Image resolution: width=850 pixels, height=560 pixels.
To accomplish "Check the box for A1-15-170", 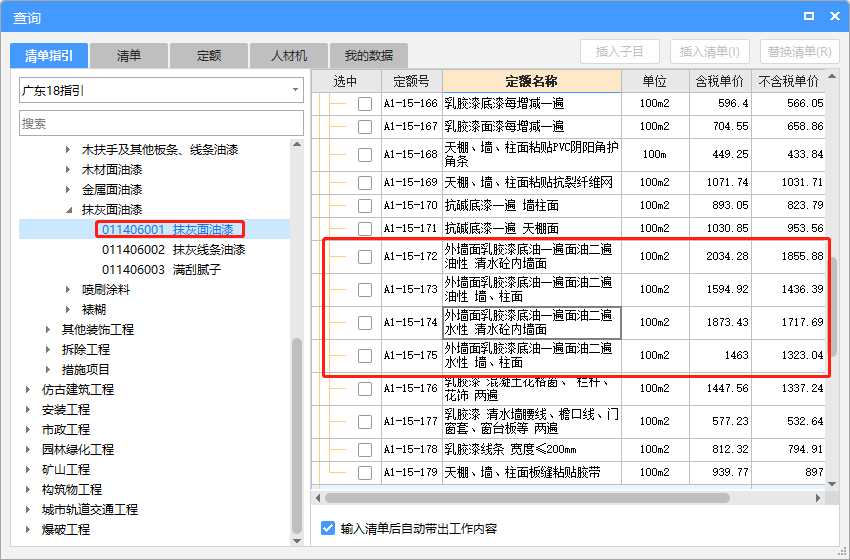I will [365, 206].
